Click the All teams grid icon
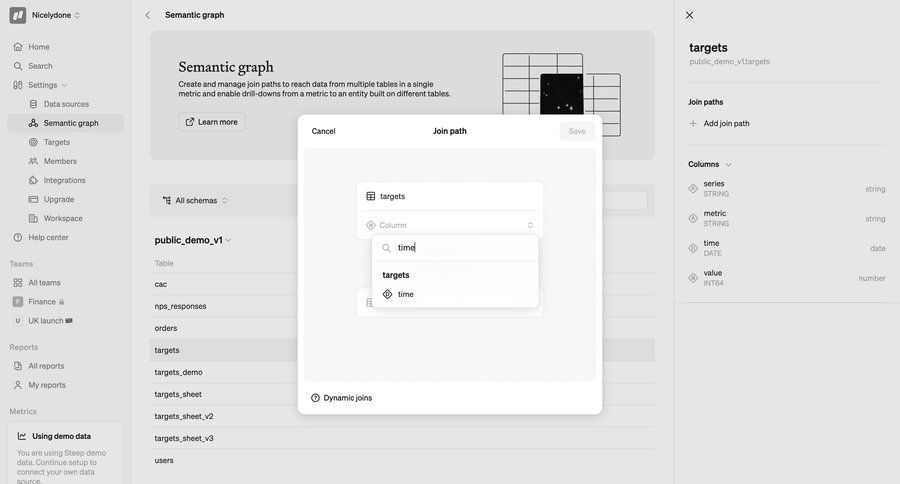 pos(18,282)
